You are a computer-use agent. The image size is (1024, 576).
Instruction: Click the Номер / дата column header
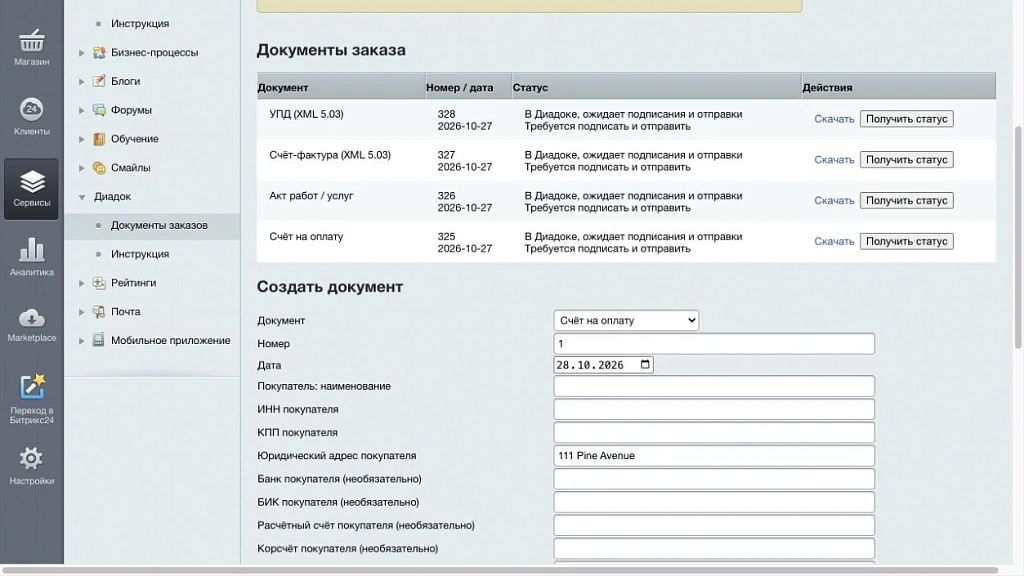[x=468, y=87]
